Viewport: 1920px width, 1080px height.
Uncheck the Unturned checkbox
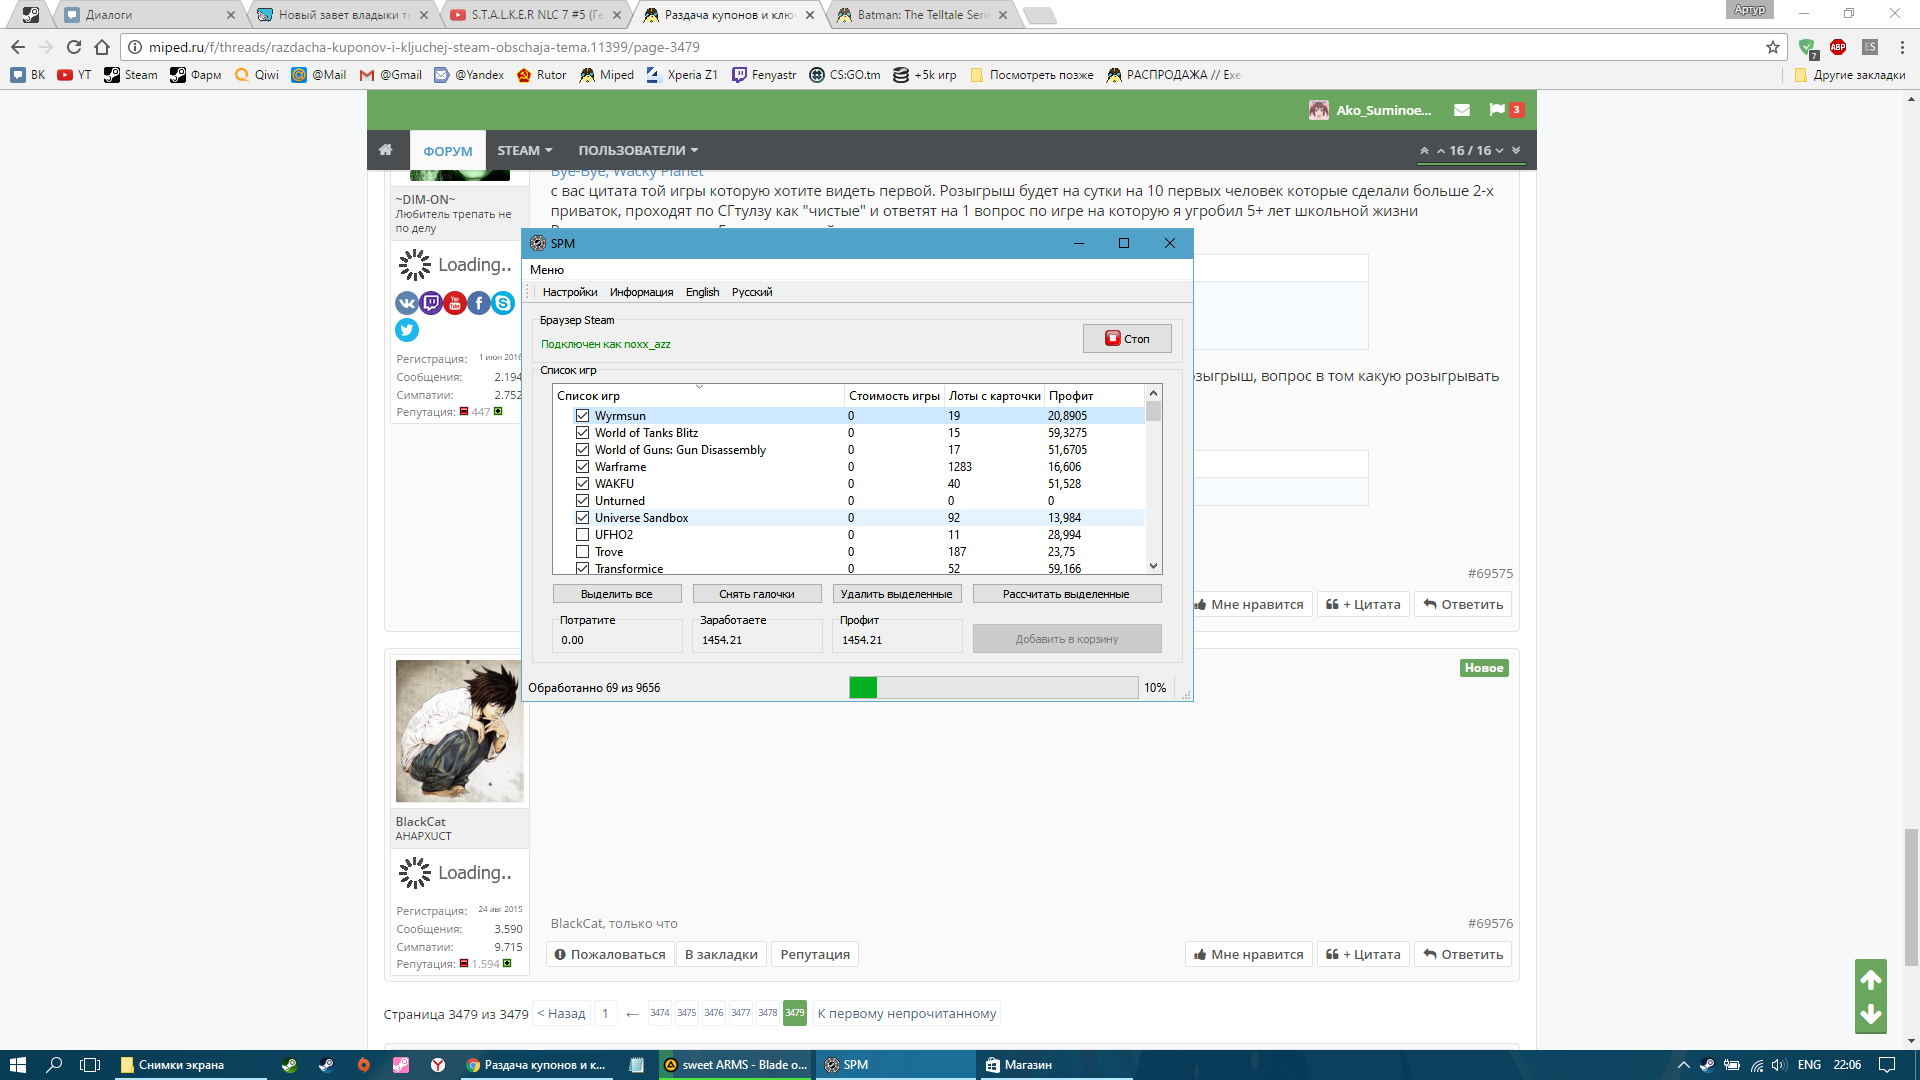[582, 501]
